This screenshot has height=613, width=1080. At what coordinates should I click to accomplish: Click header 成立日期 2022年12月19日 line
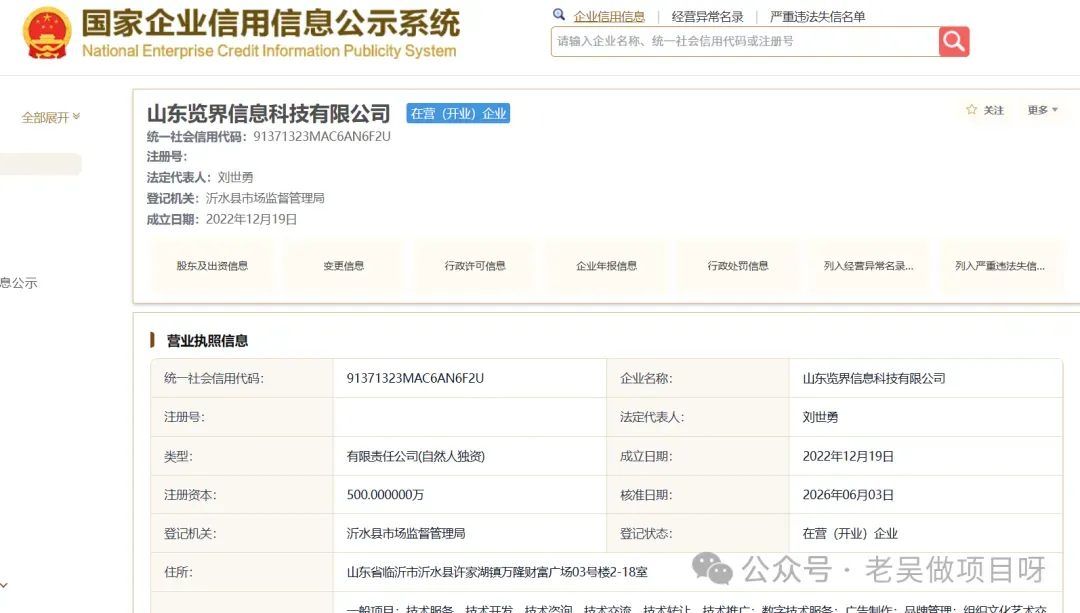point(222,220)
